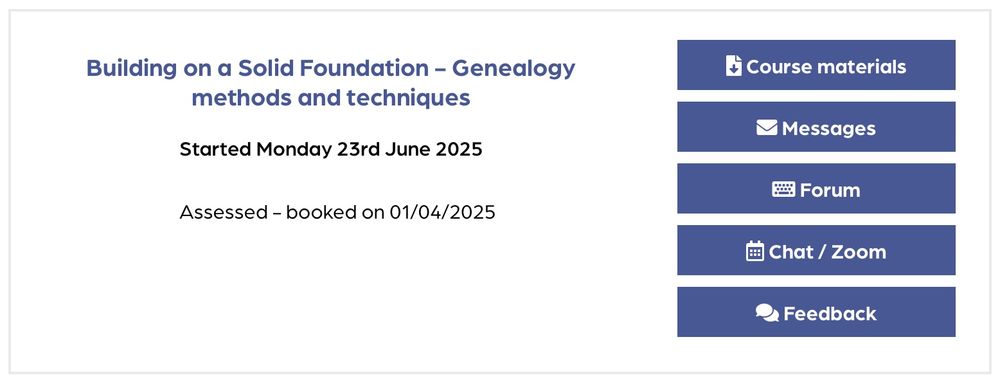
Task: Open the Feedback section
Action: 816,312
